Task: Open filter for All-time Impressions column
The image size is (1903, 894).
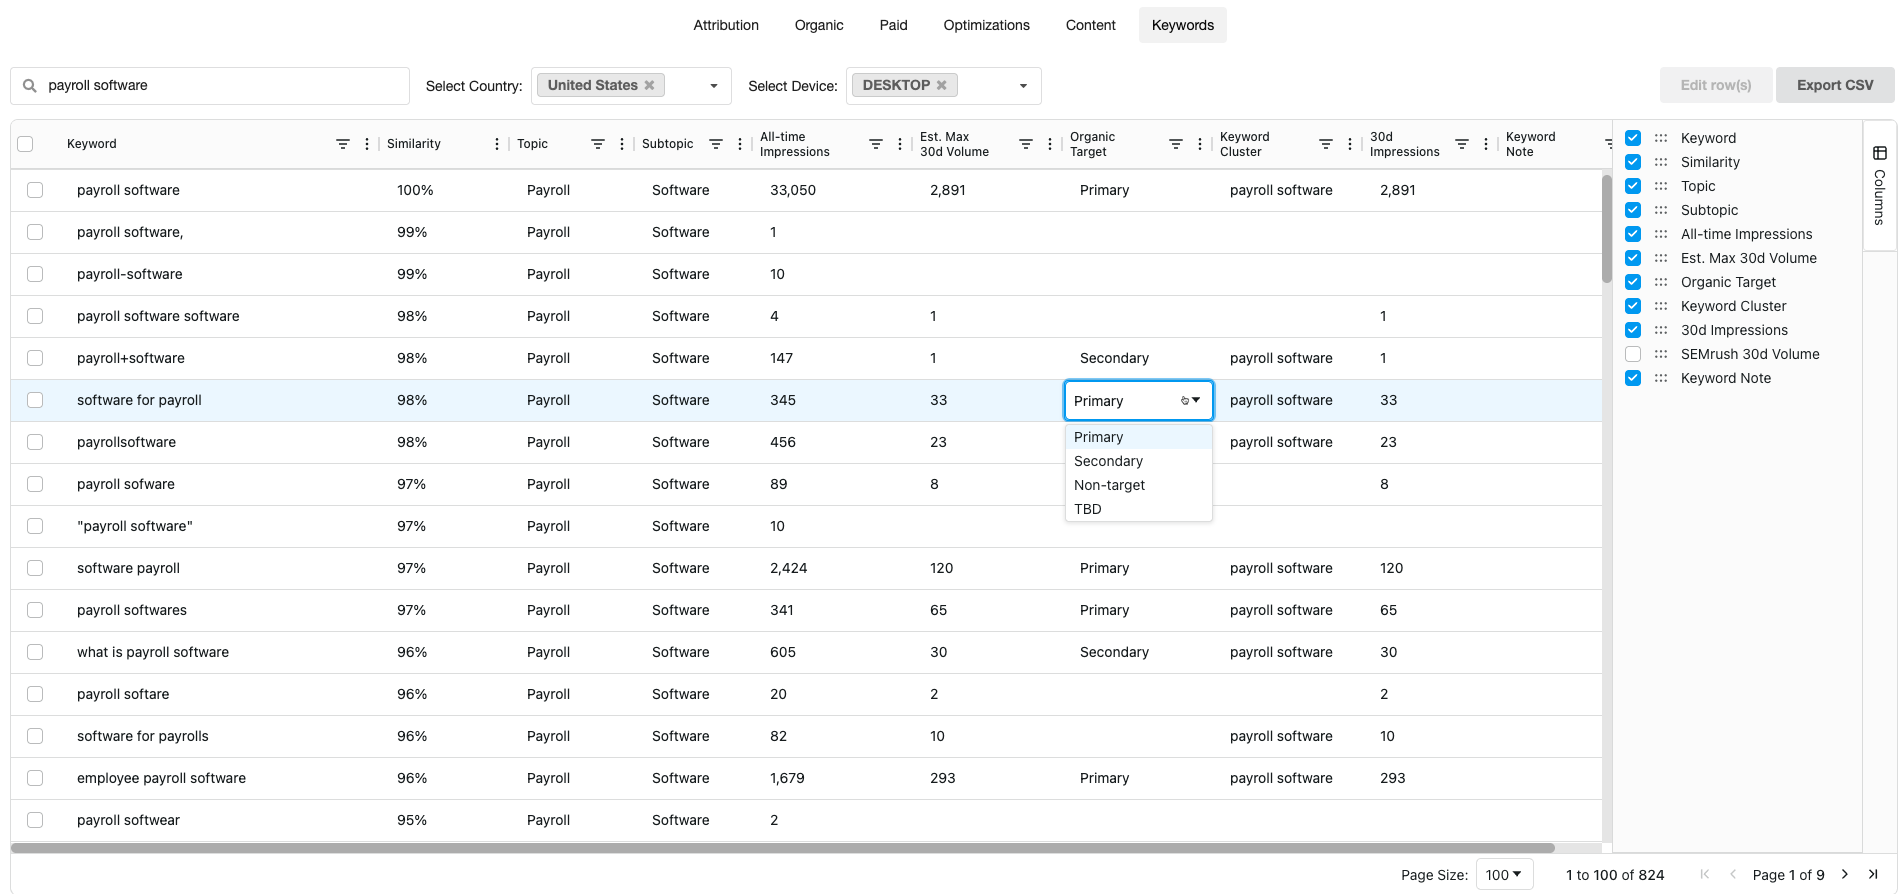Action: (875, 144)
